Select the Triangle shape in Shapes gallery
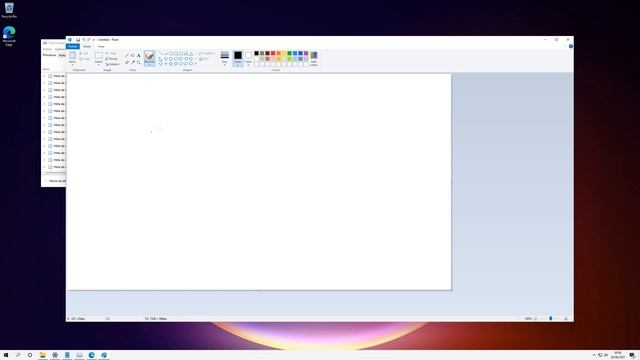 click(x=191, y=53)
